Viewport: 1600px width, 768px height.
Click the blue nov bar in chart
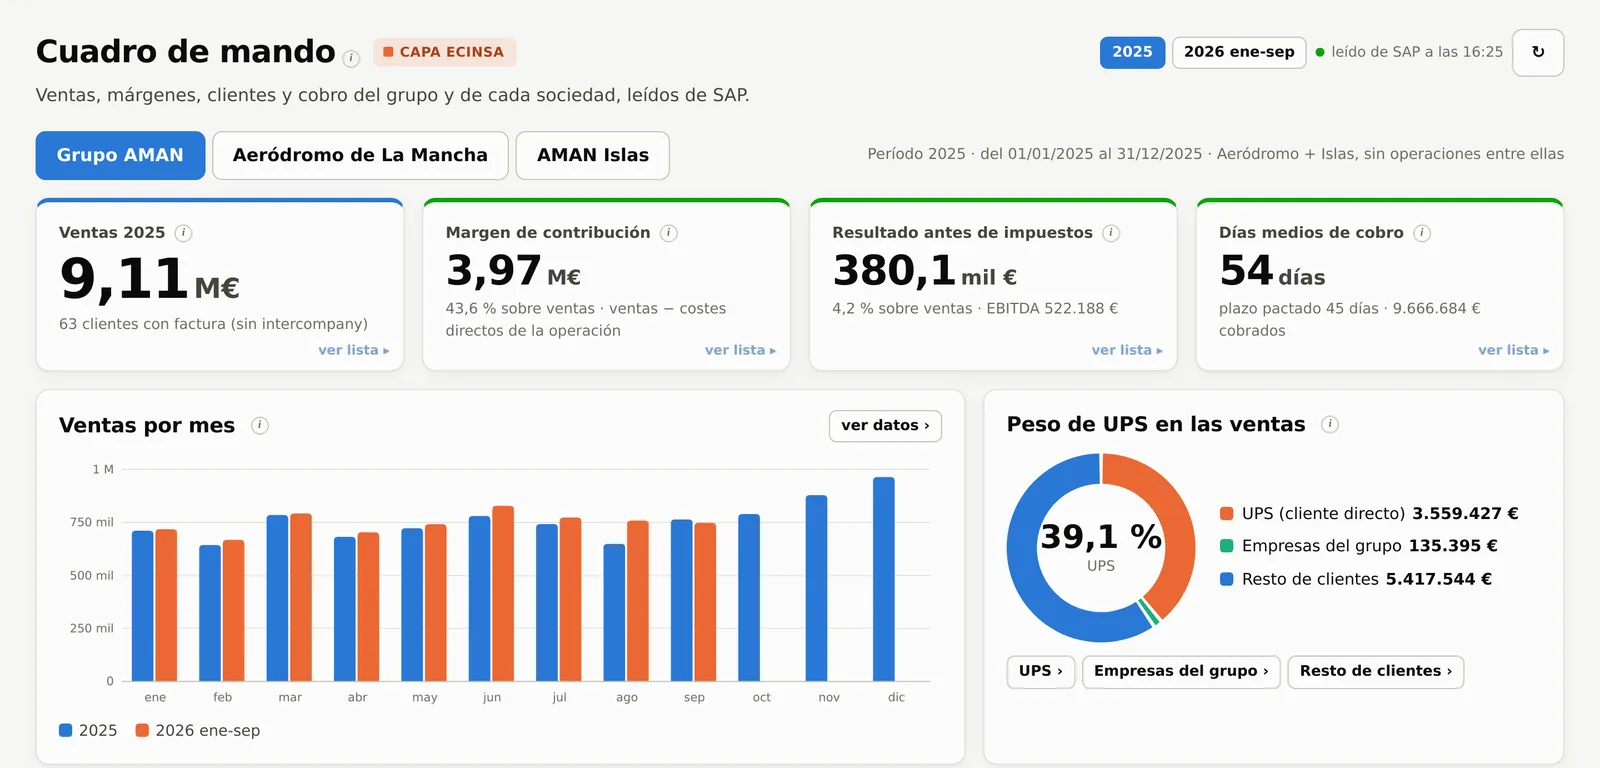click(x=817, y=588)
